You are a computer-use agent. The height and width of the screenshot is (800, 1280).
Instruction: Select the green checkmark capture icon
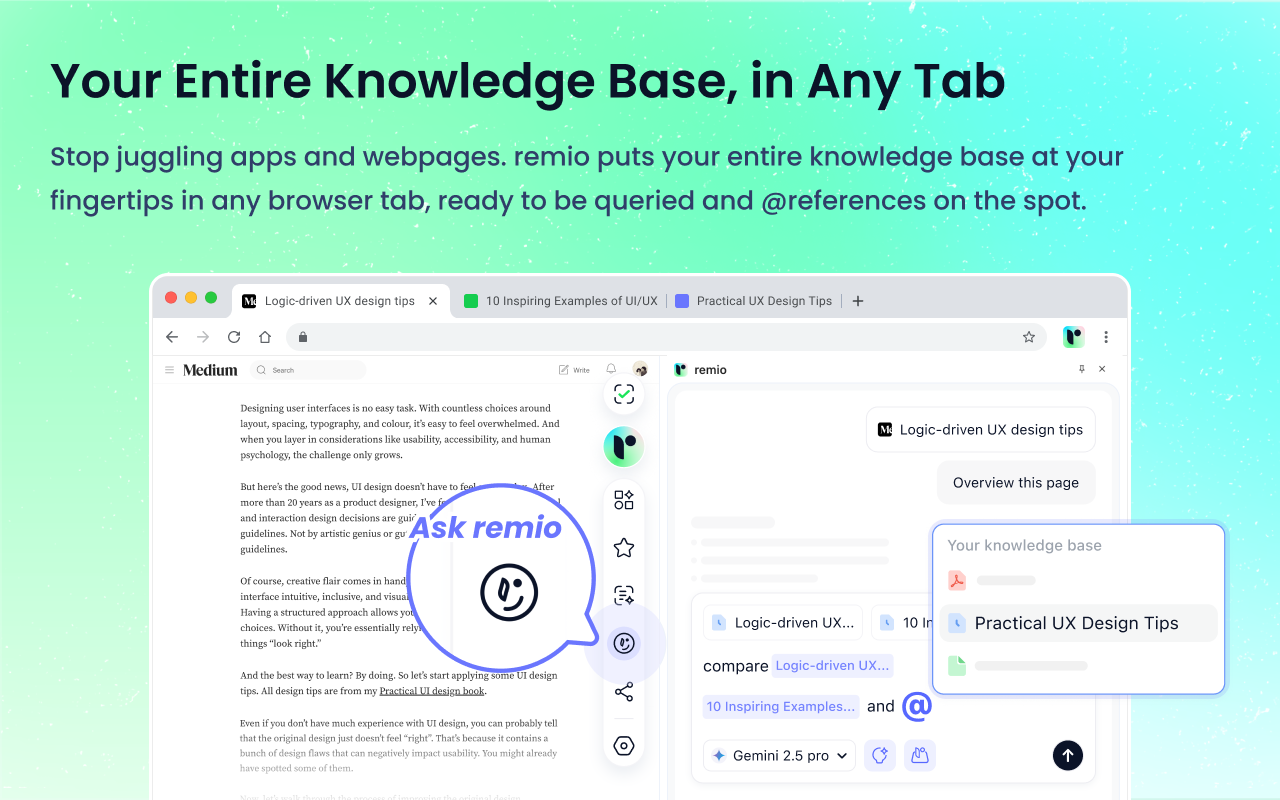(x=623, y=394)
